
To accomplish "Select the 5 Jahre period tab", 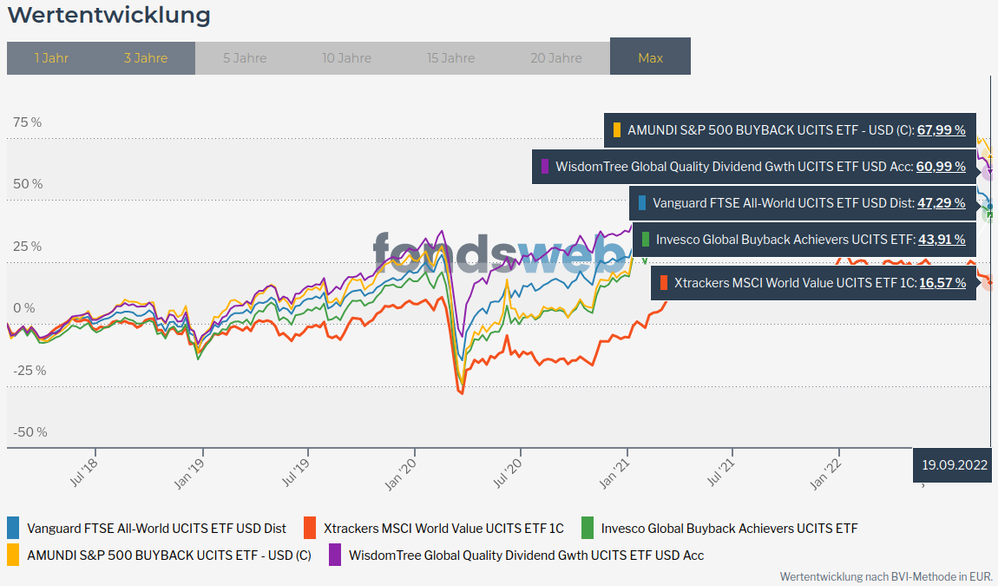I will point(245,58).
